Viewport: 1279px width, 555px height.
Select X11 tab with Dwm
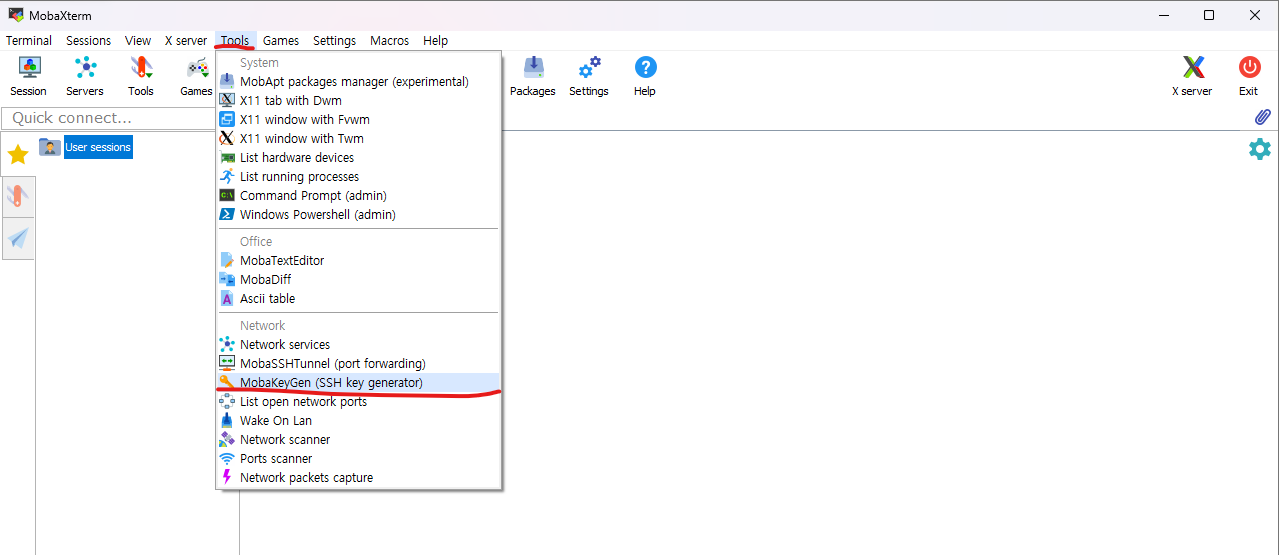point(358,101)
